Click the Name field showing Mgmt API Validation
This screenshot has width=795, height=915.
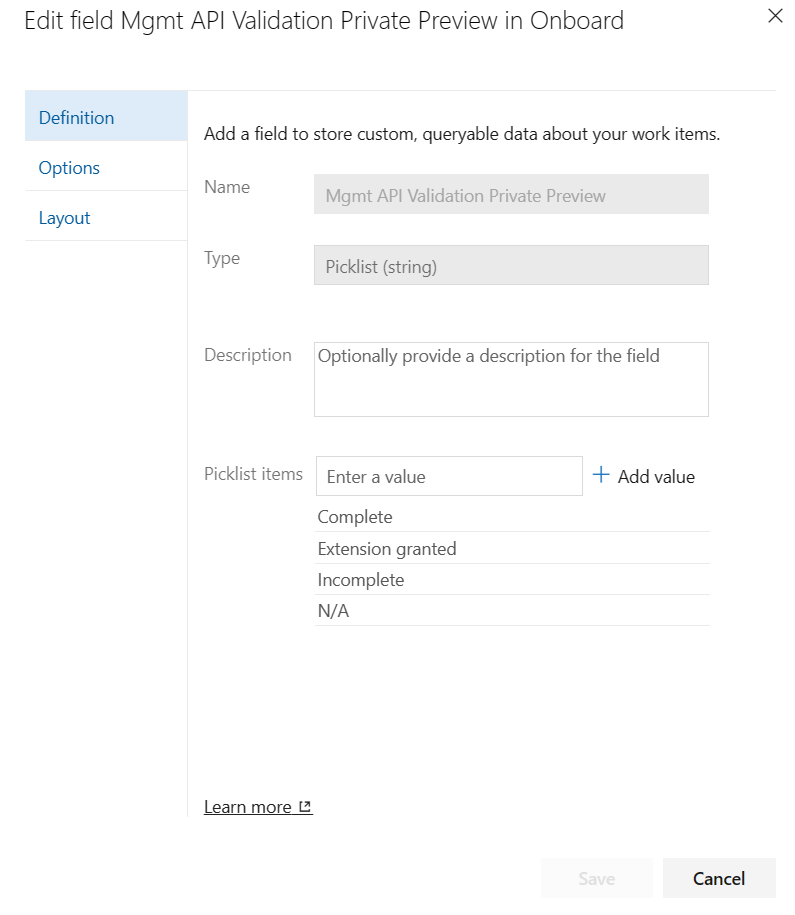[511, 194]
